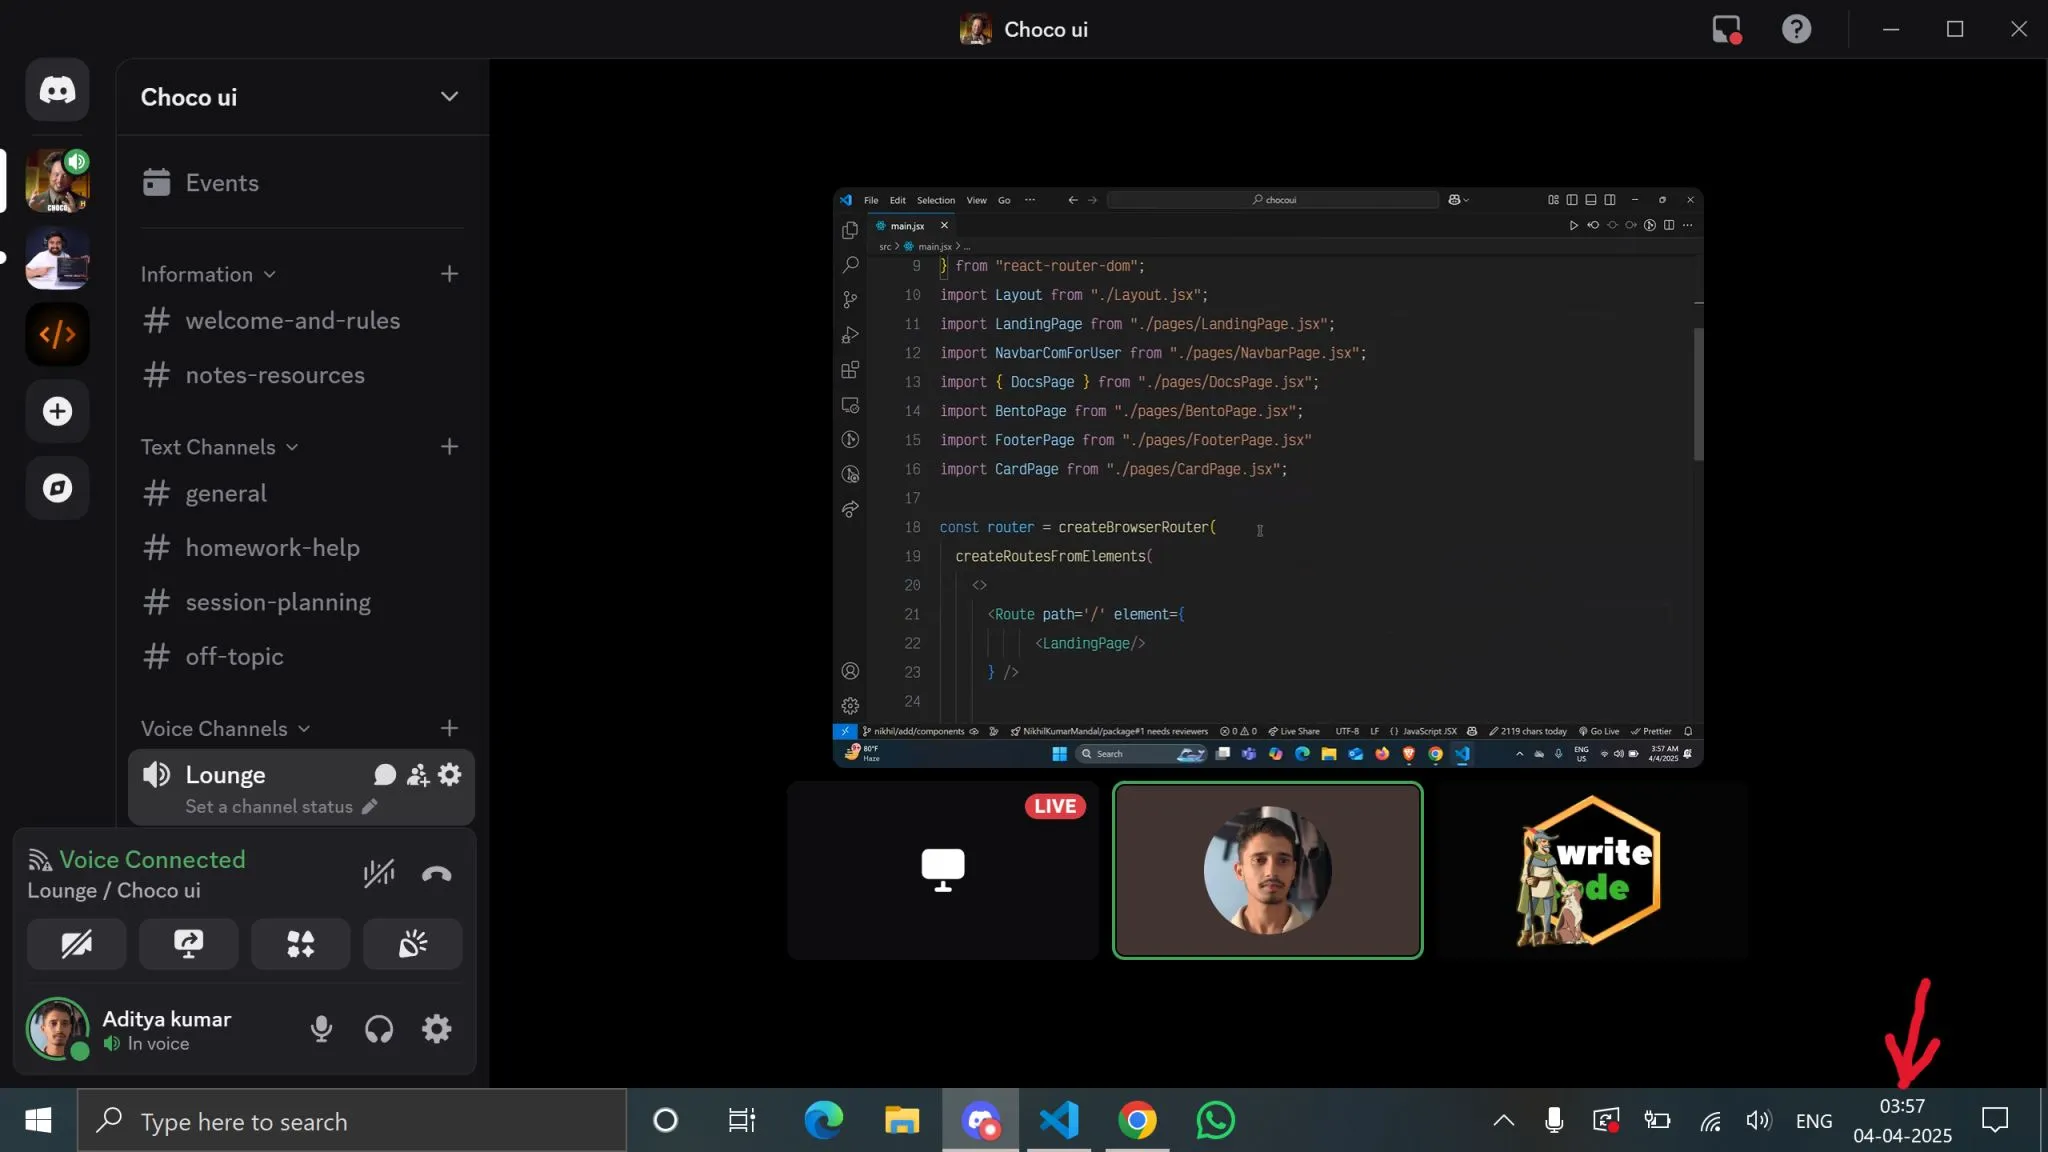Open Choco ui server dropdown menu
The height and width of the screenshot is (1152, 2048).
pyautogui.click(x=449, y=97)
